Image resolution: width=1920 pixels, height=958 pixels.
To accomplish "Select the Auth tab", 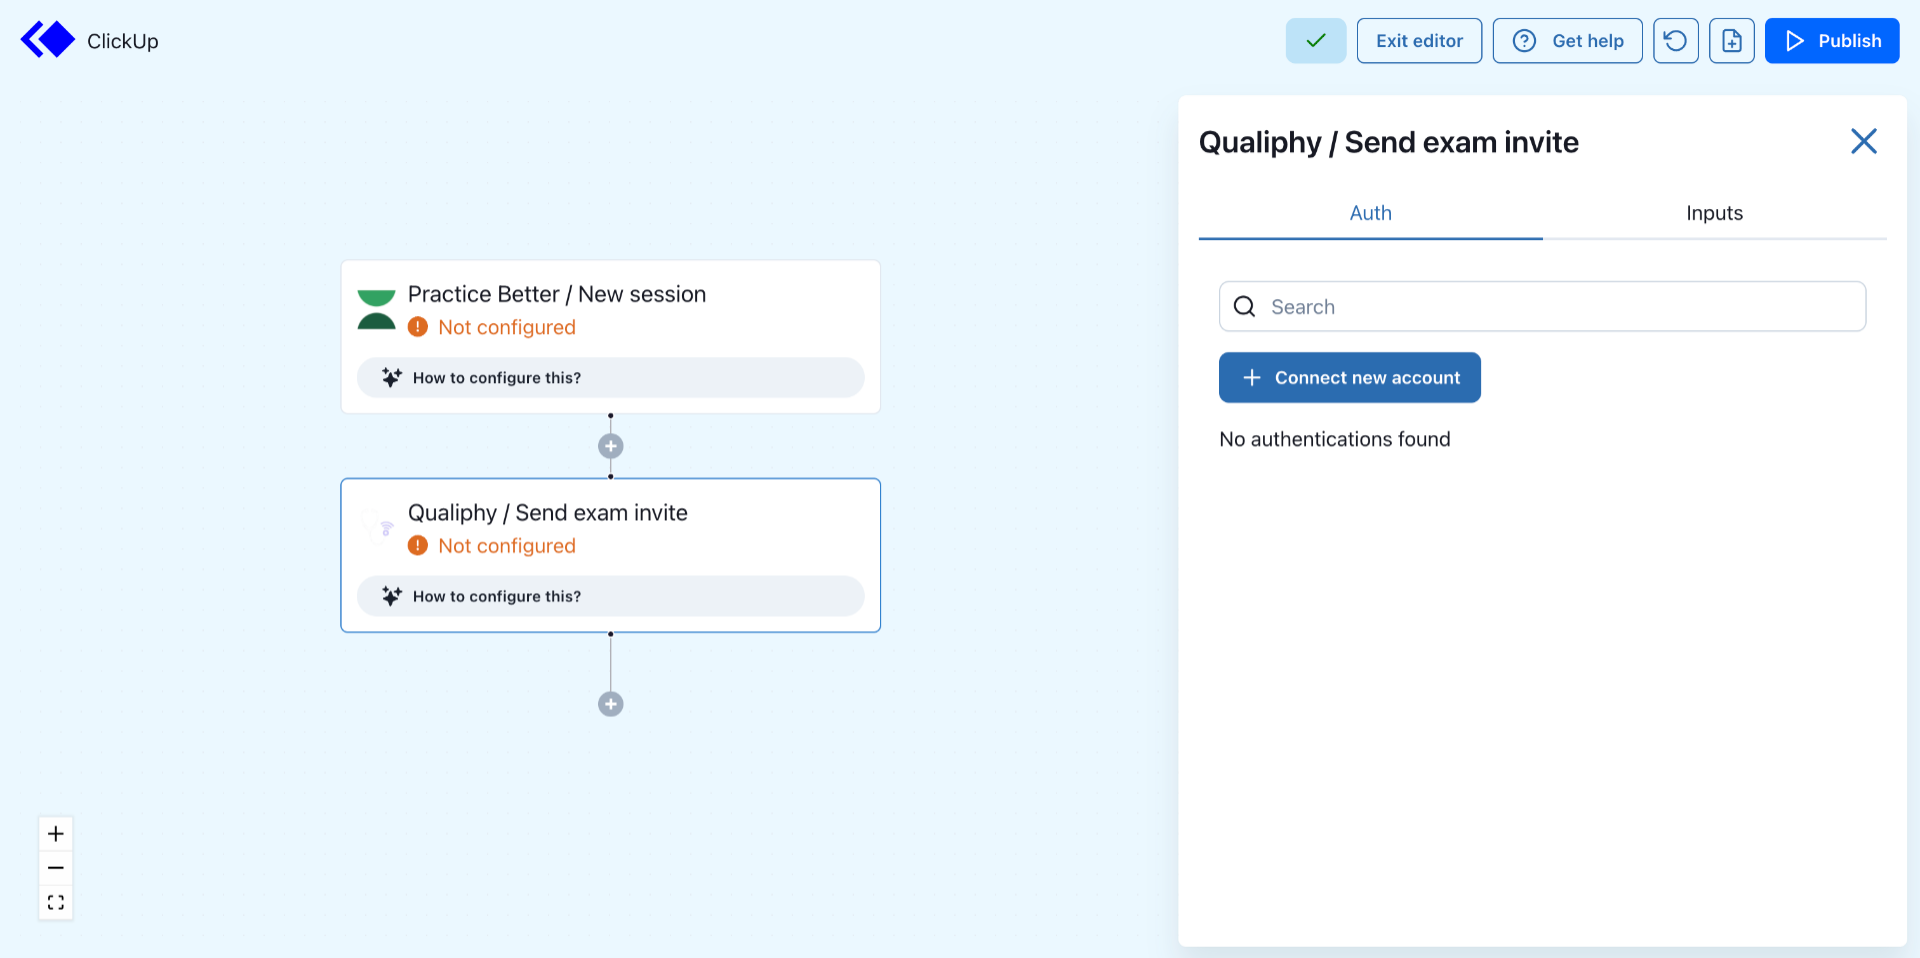I will (1370, 213).
